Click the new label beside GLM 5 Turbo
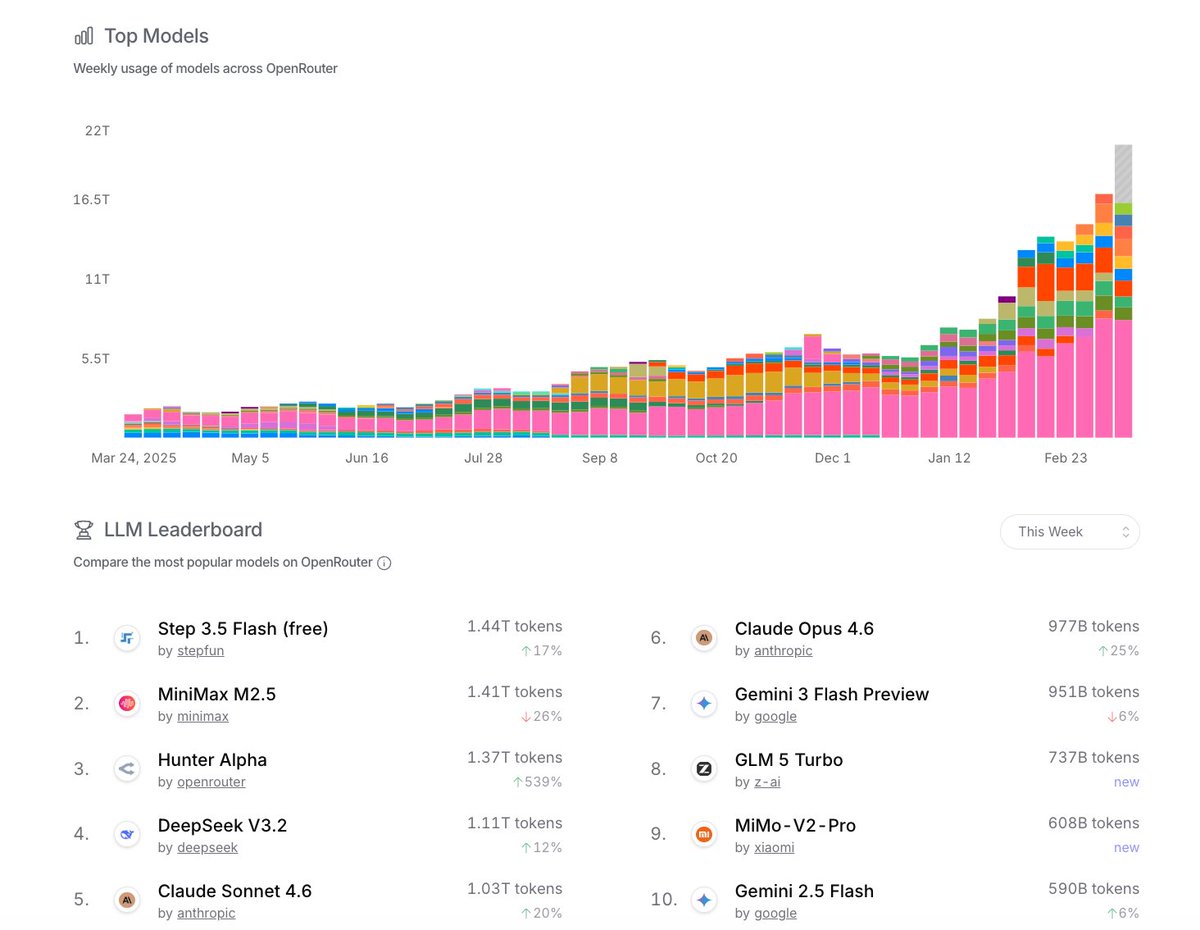This screenshot has height=930, width=1200. (1126, 782)
